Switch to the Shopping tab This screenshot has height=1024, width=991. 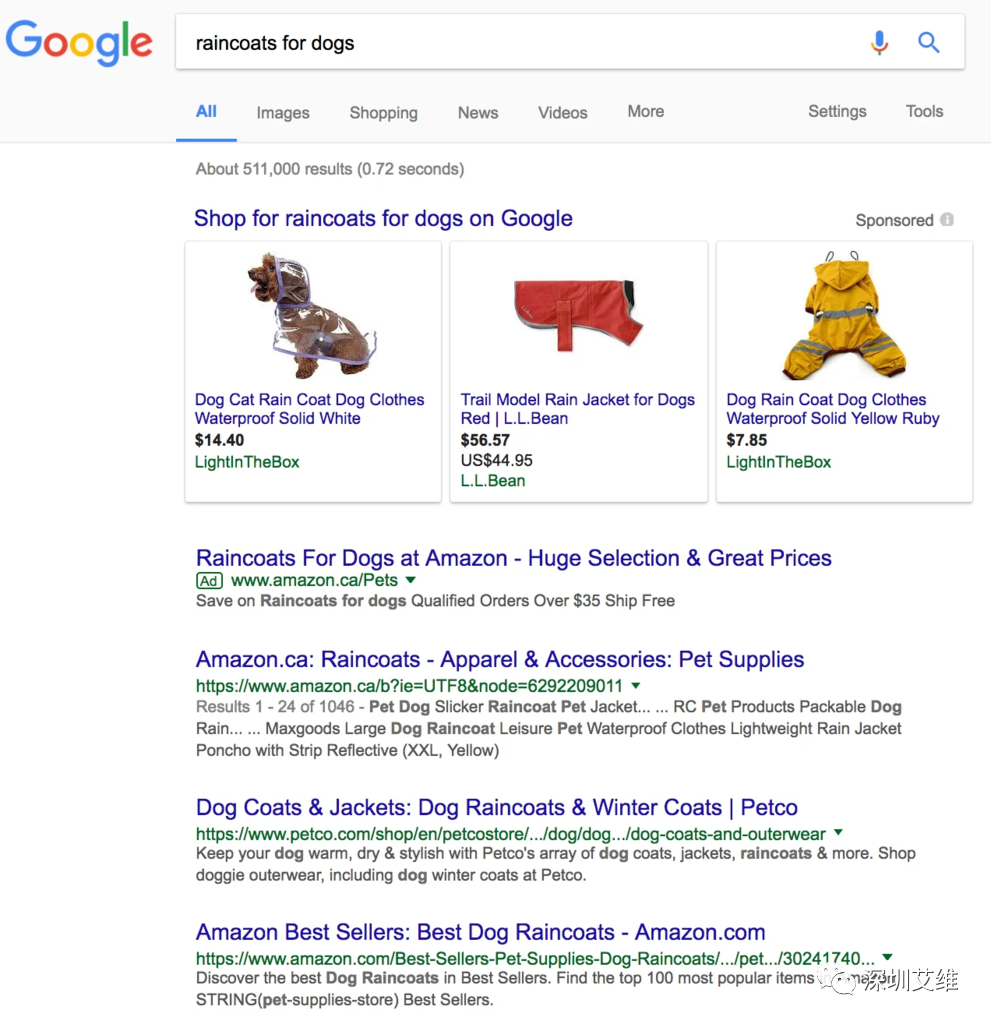coord(383,113)
